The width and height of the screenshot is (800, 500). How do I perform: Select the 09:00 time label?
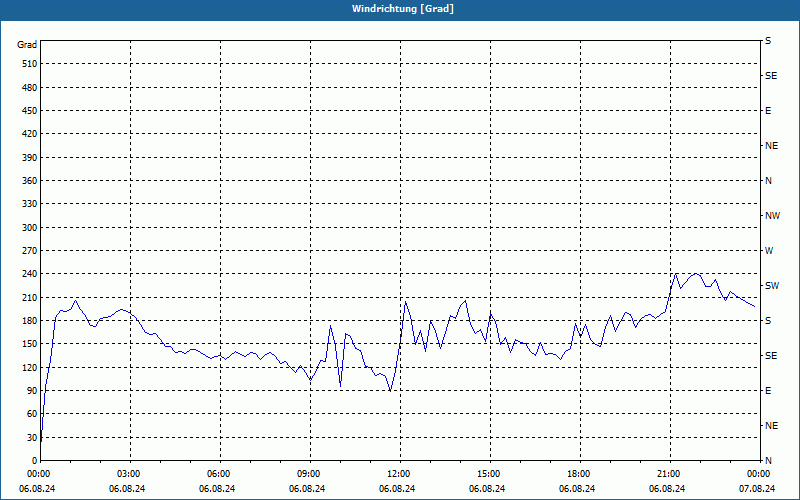(x=309, y=474)
